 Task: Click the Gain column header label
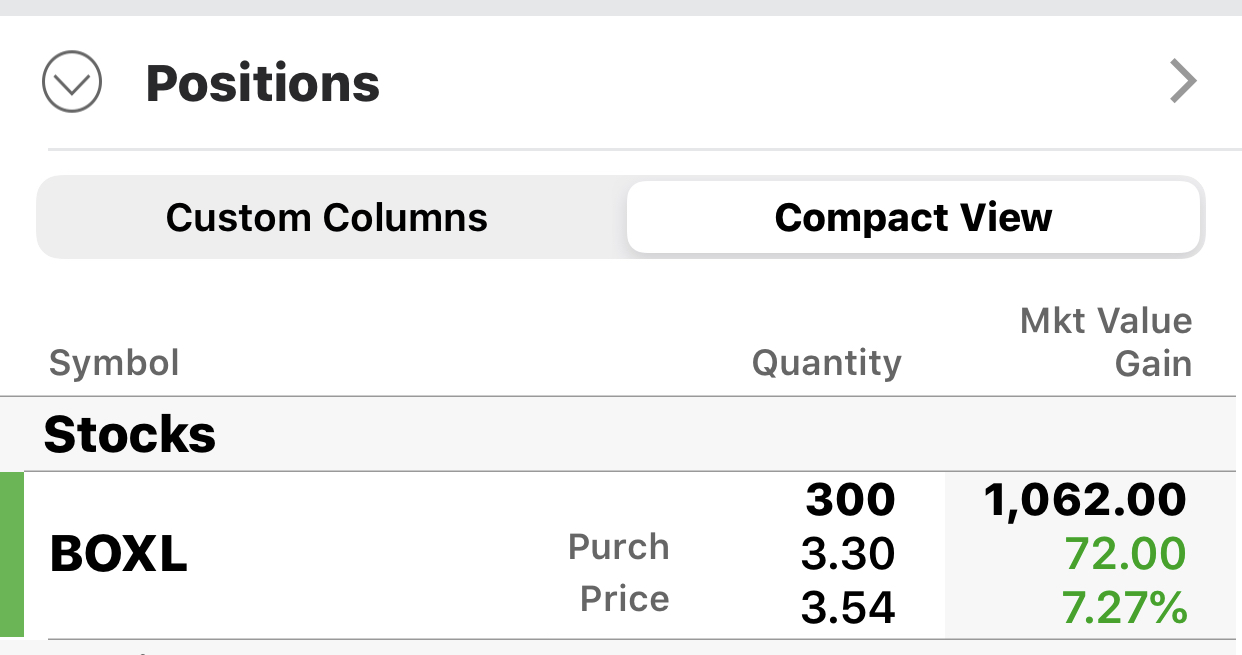tap(1153, 364)
